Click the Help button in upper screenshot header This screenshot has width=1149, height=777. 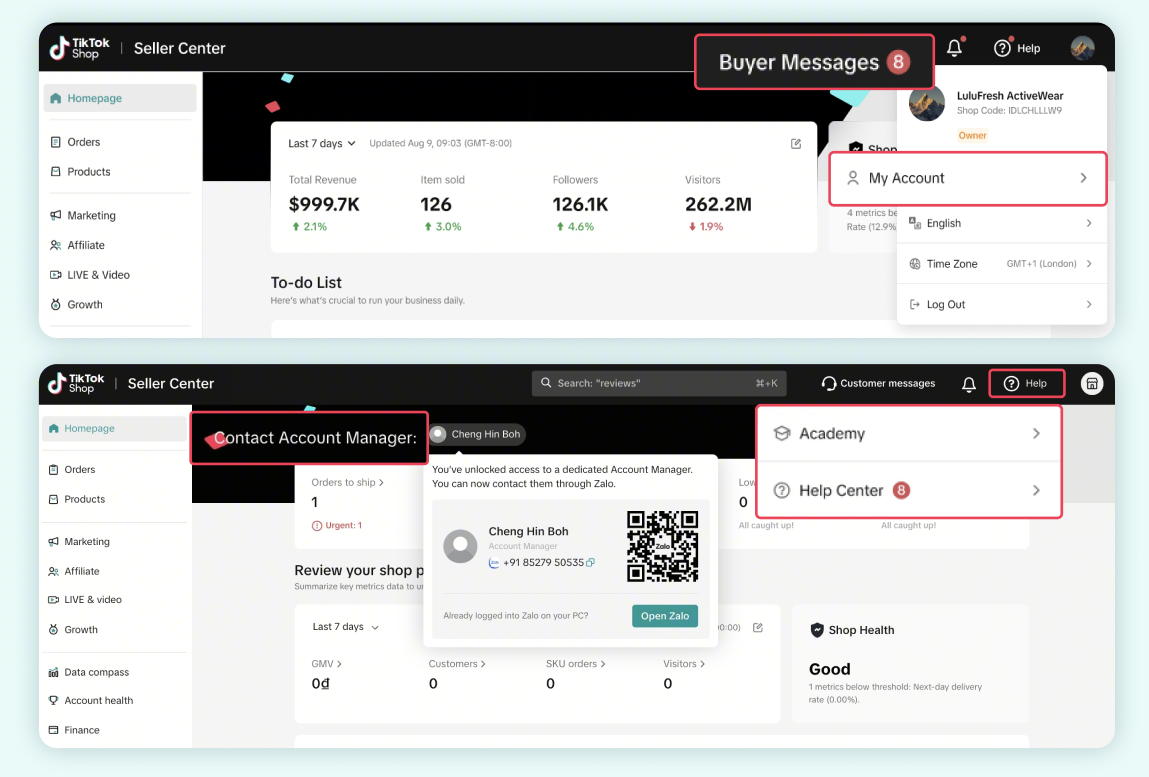(1017, 48)
